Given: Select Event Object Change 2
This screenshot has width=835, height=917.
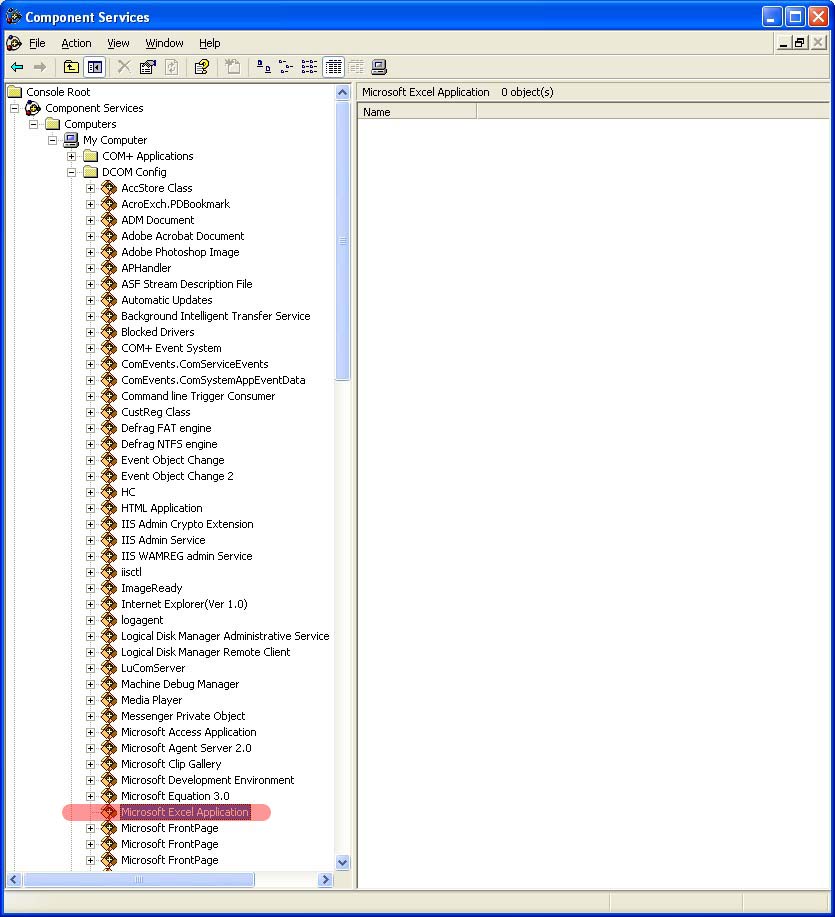Looking at the screenshot, I should 177,476.
